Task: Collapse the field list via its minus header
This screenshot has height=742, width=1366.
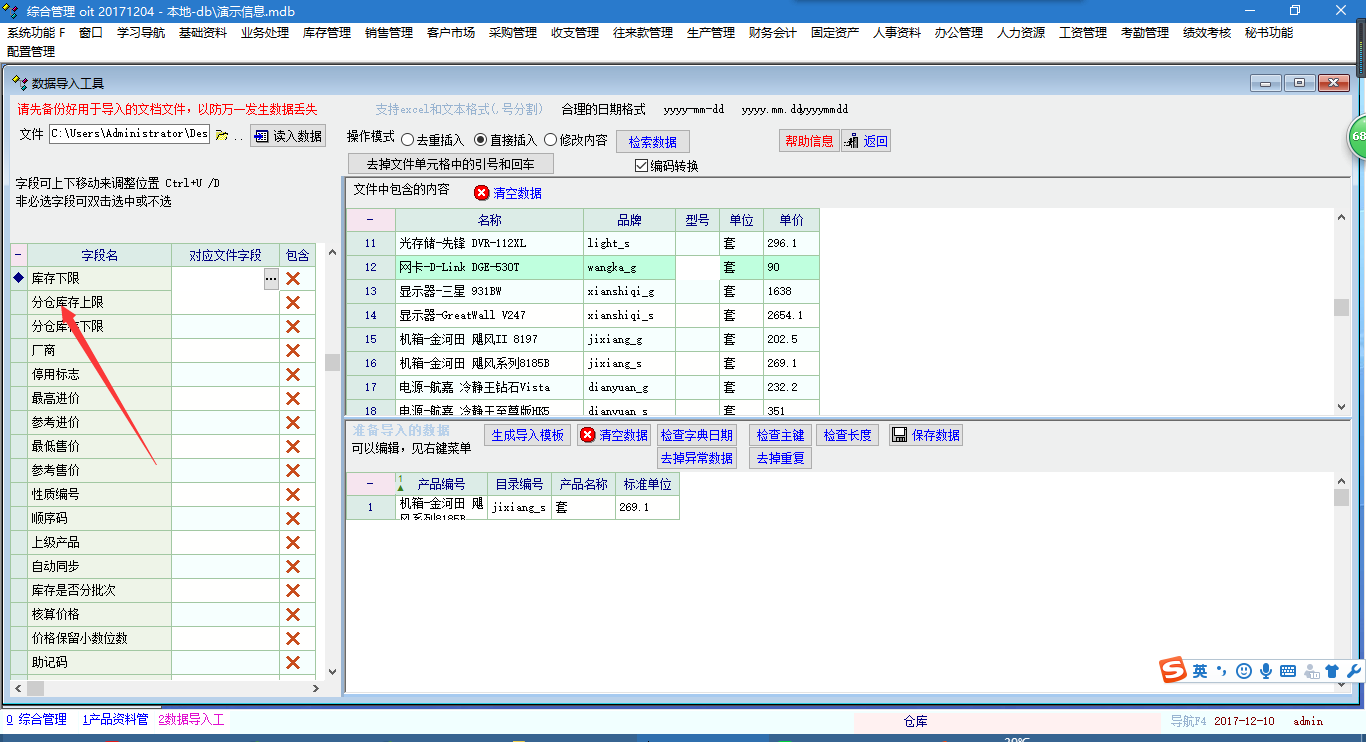Action: click(18, 255)
